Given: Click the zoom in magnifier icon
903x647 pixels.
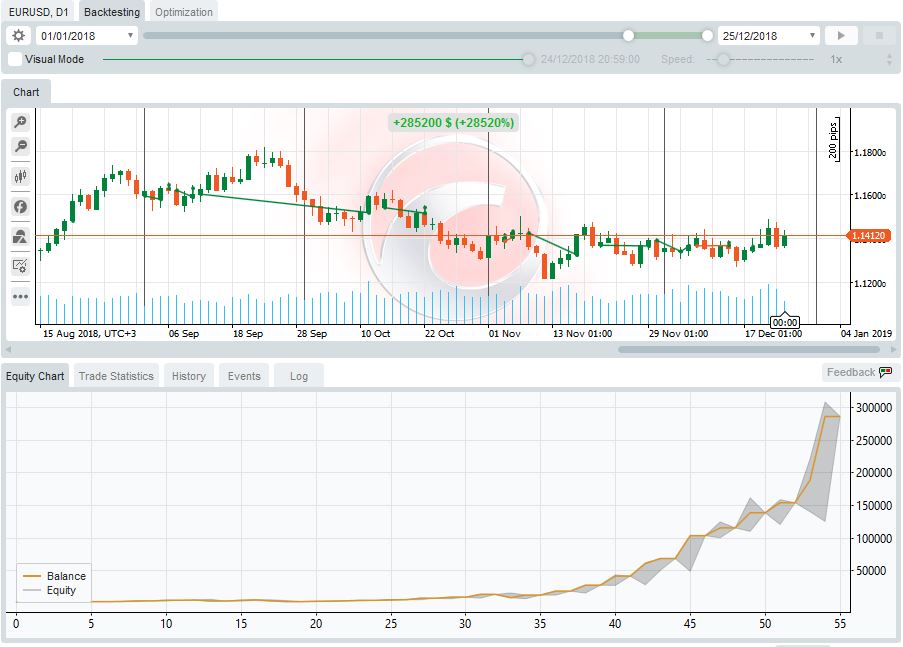Looking at the screenshot, I should coord(20,122).
